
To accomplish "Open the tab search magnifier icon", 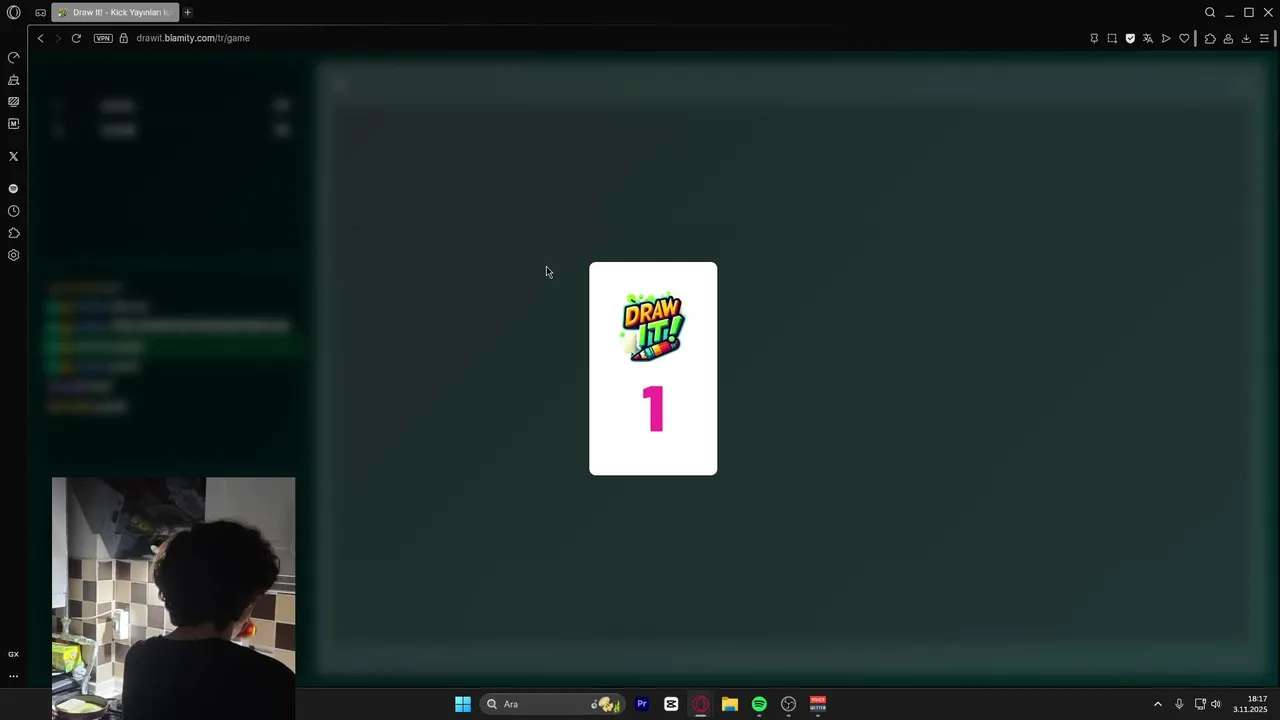I will [x=1210, y=13].
